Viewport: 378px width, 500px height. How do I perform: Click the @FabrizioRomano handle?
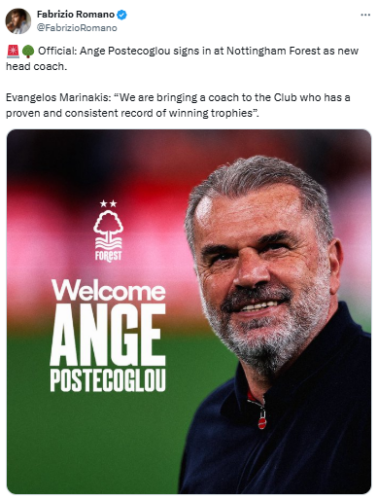(77, 28)
